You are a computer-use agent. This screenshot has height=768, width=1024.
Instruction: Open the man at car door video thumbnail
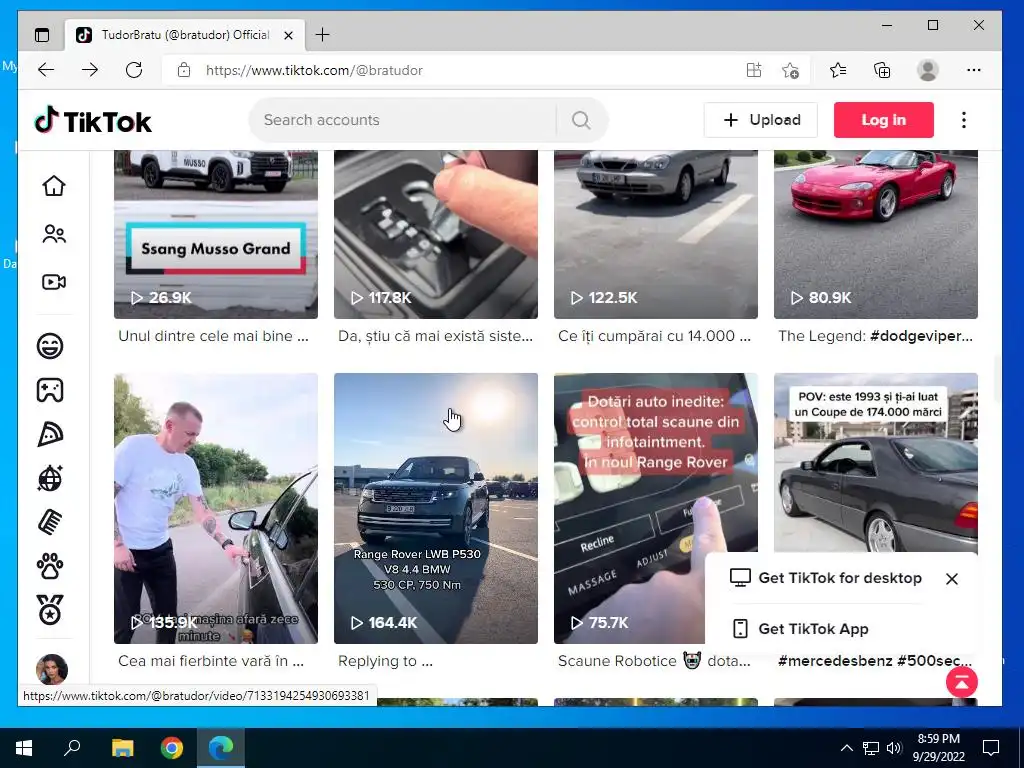click(216, 509)
